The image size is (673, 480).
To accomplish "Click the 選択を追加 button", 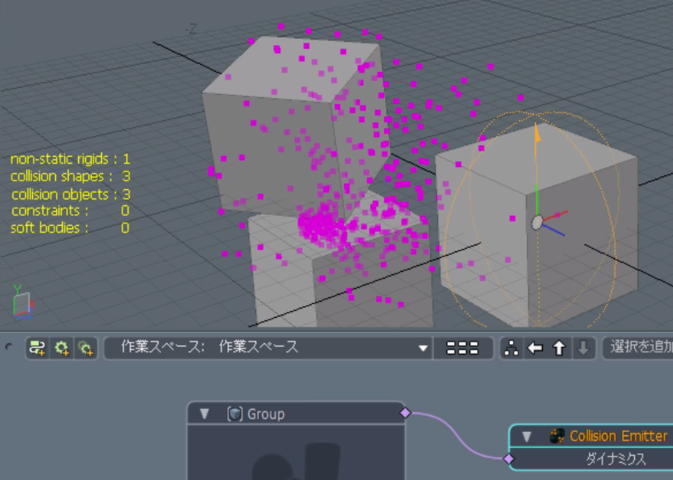I will coord(640,348).
